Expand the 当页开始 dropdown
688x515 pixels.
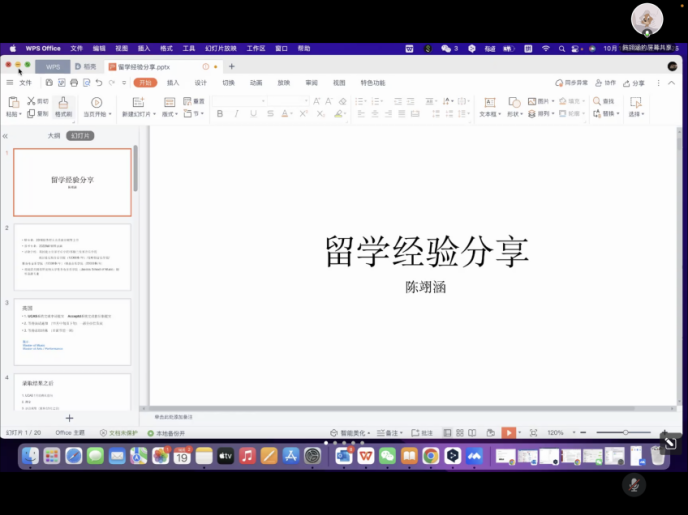click(97, 114)
